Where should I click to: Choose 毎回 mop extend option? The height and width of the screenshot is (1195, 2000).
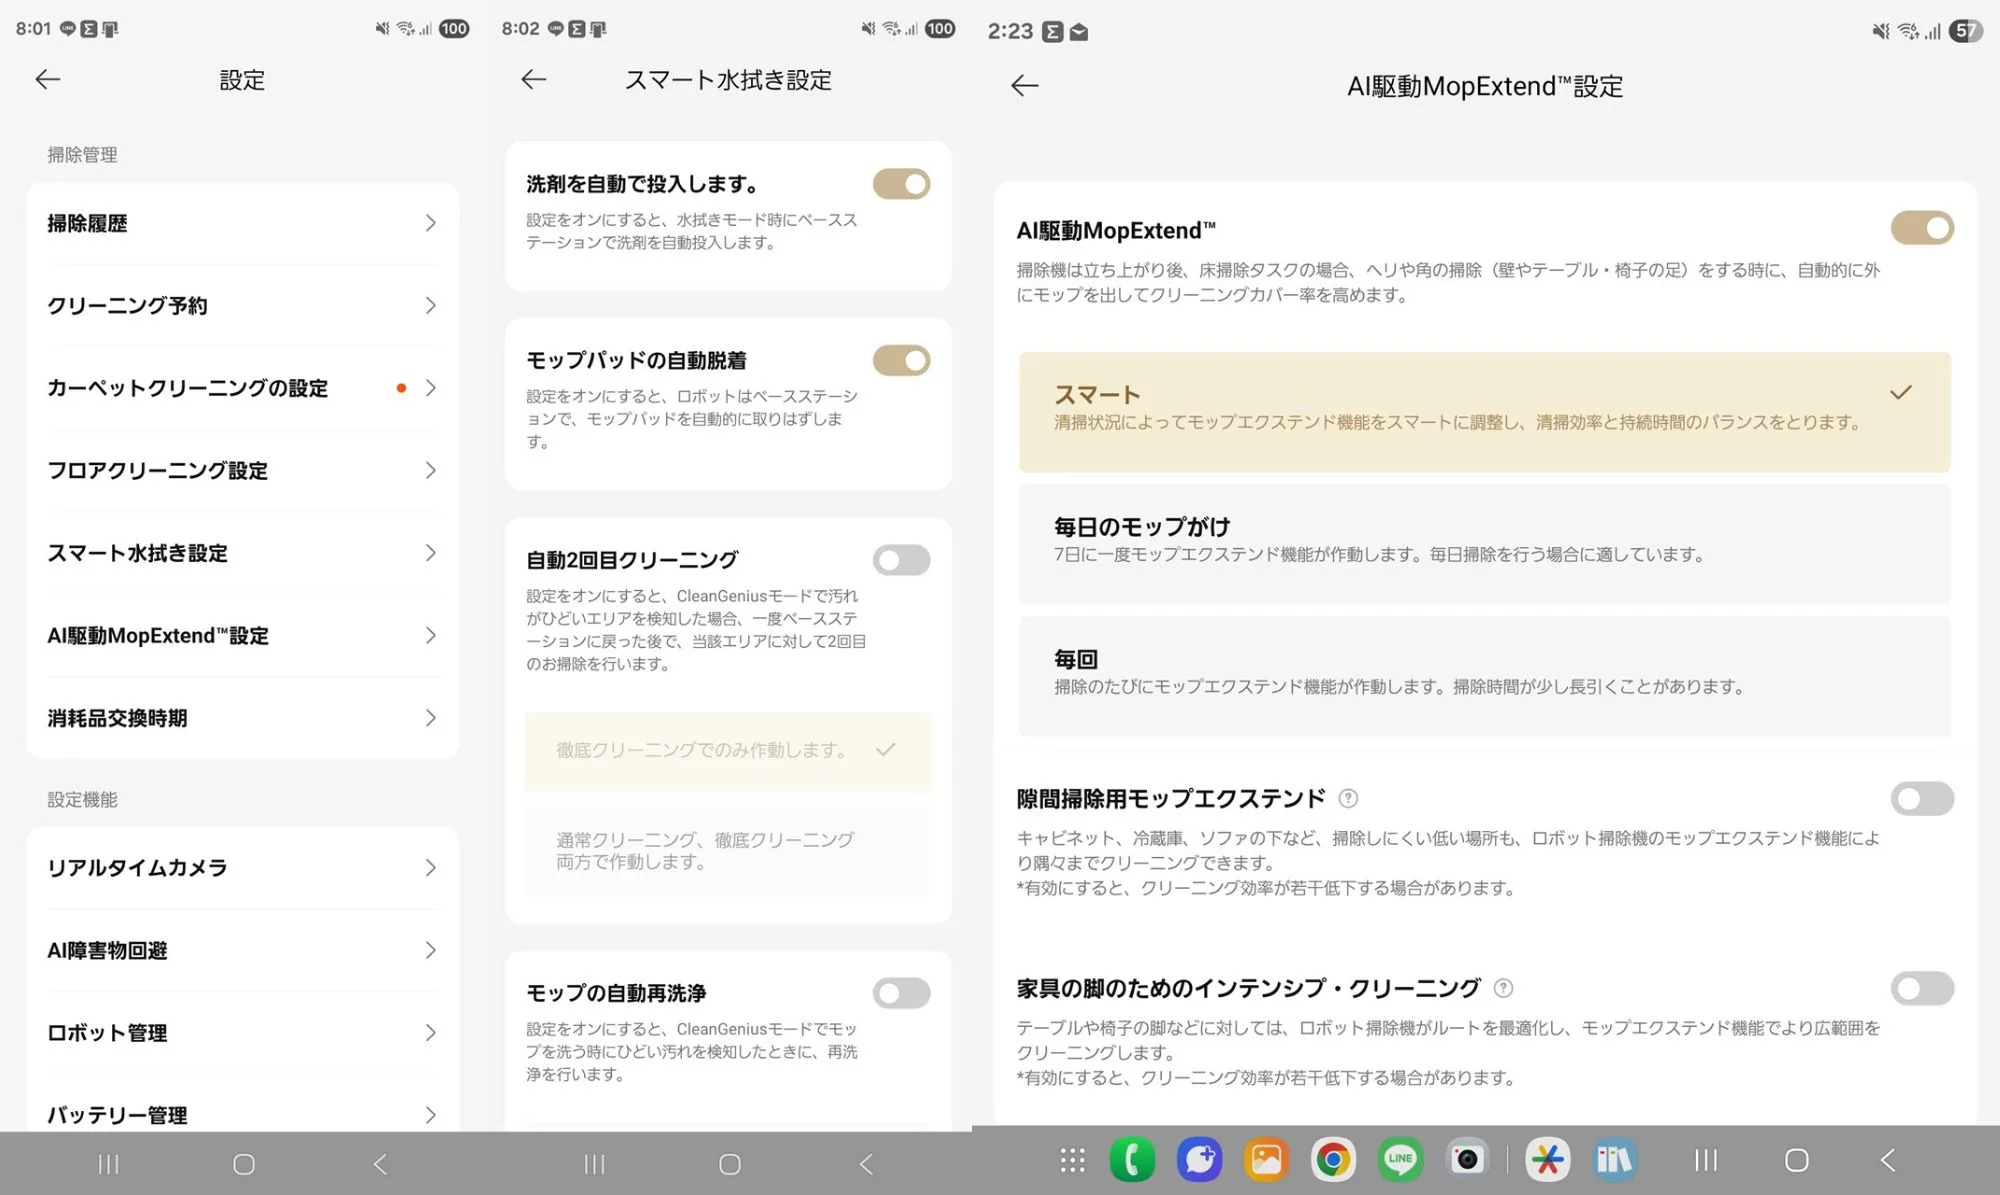[x=1484, y=675]
